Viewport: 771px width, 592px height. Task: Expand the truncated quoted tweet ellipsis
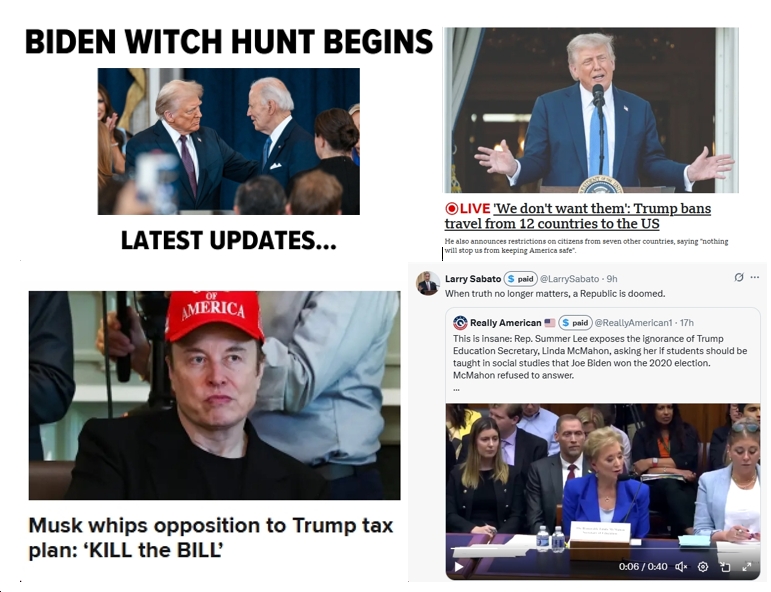click(456, 389)
